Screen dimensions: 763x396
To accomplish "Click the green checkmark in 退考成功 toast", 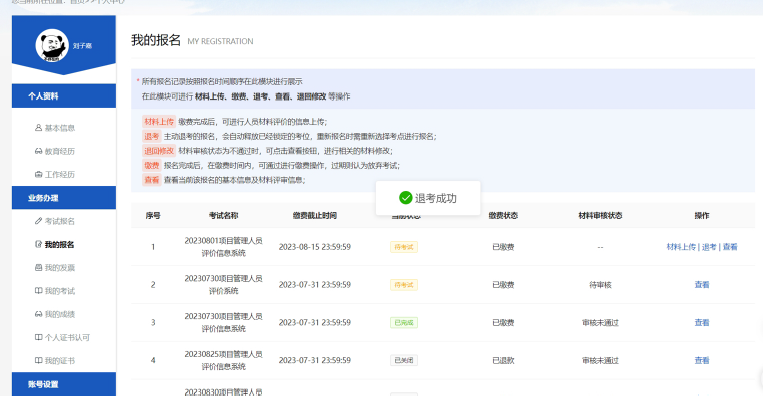I will click(x=405, y=198).
